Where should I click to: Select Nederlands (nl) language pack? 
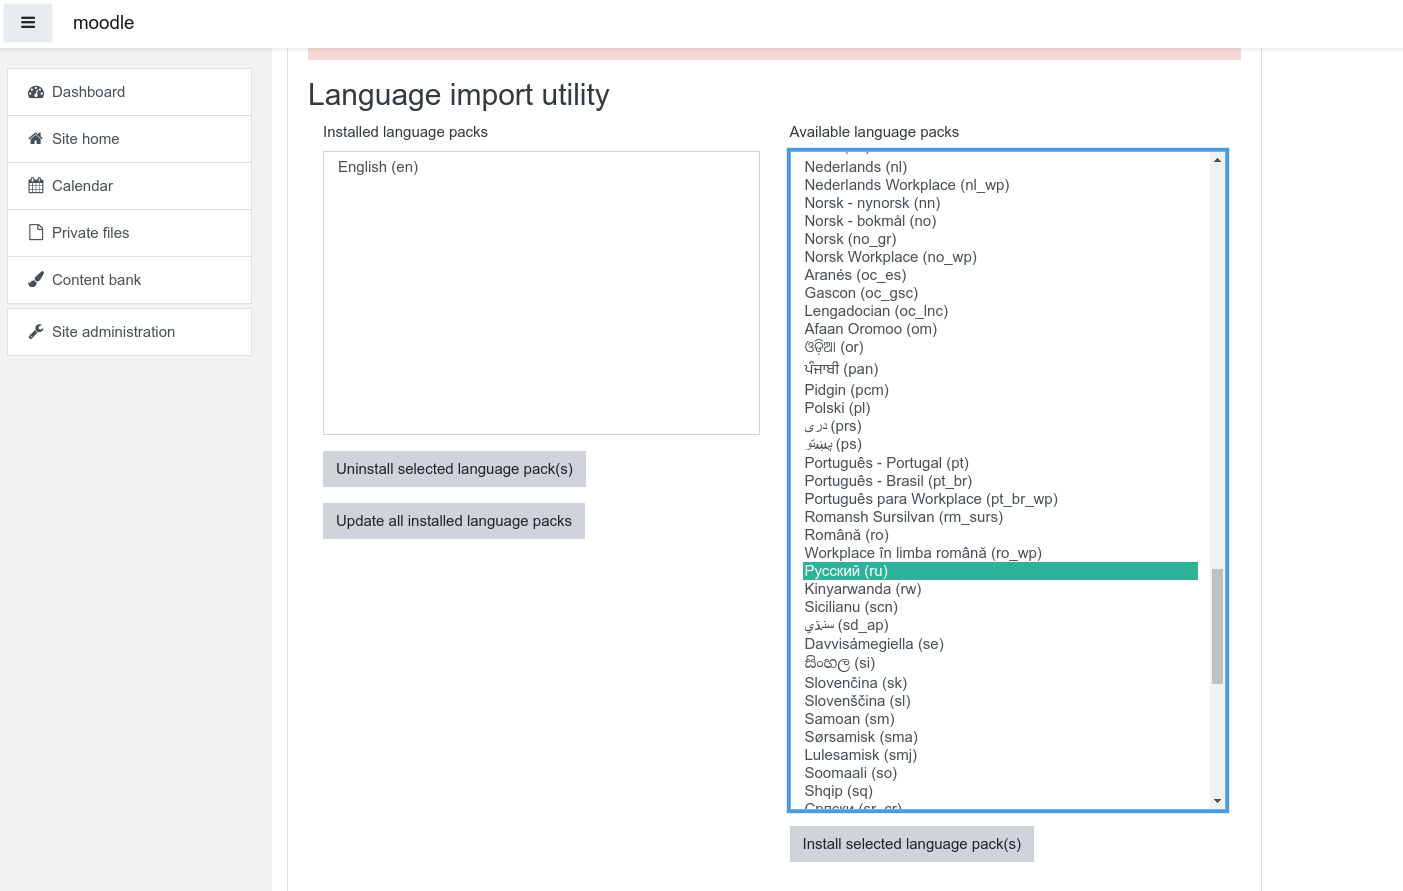(855, 167)
